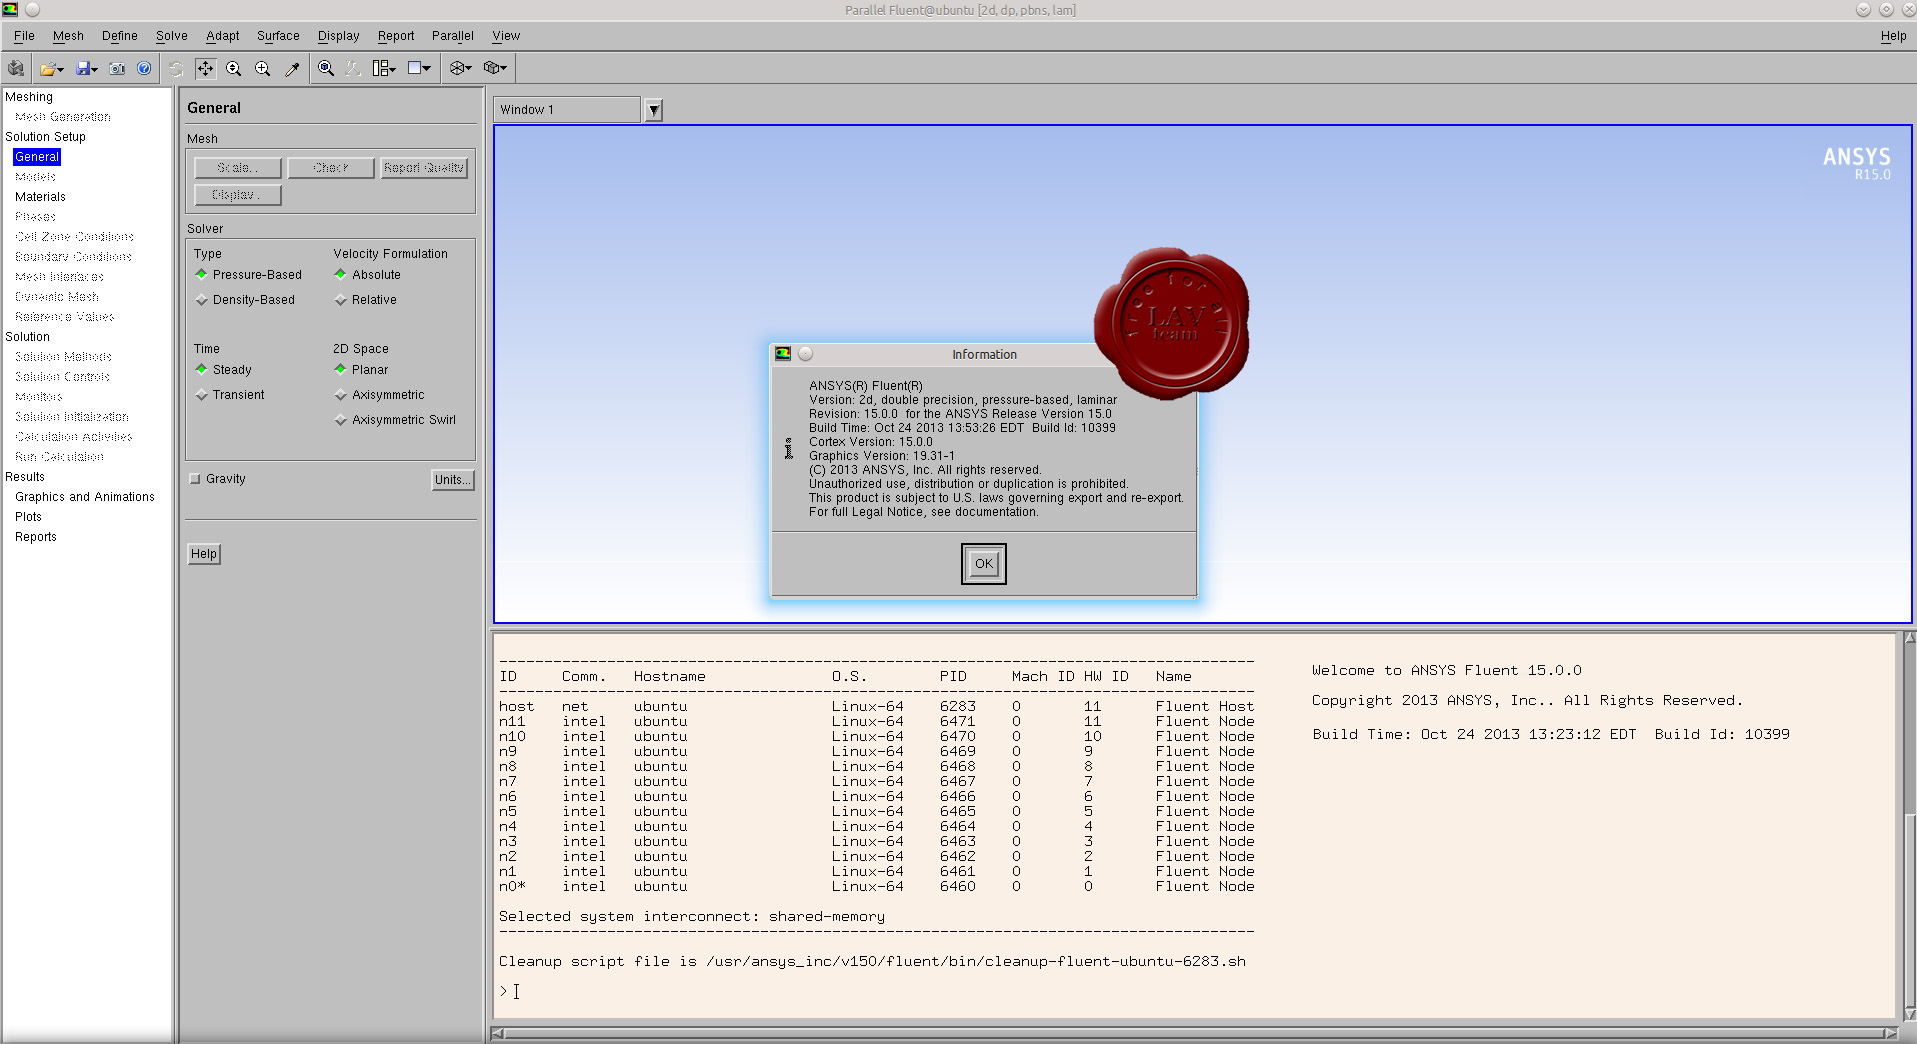Open the Surface menu
Screen dimensions: 1917x1044
[278, 36]
